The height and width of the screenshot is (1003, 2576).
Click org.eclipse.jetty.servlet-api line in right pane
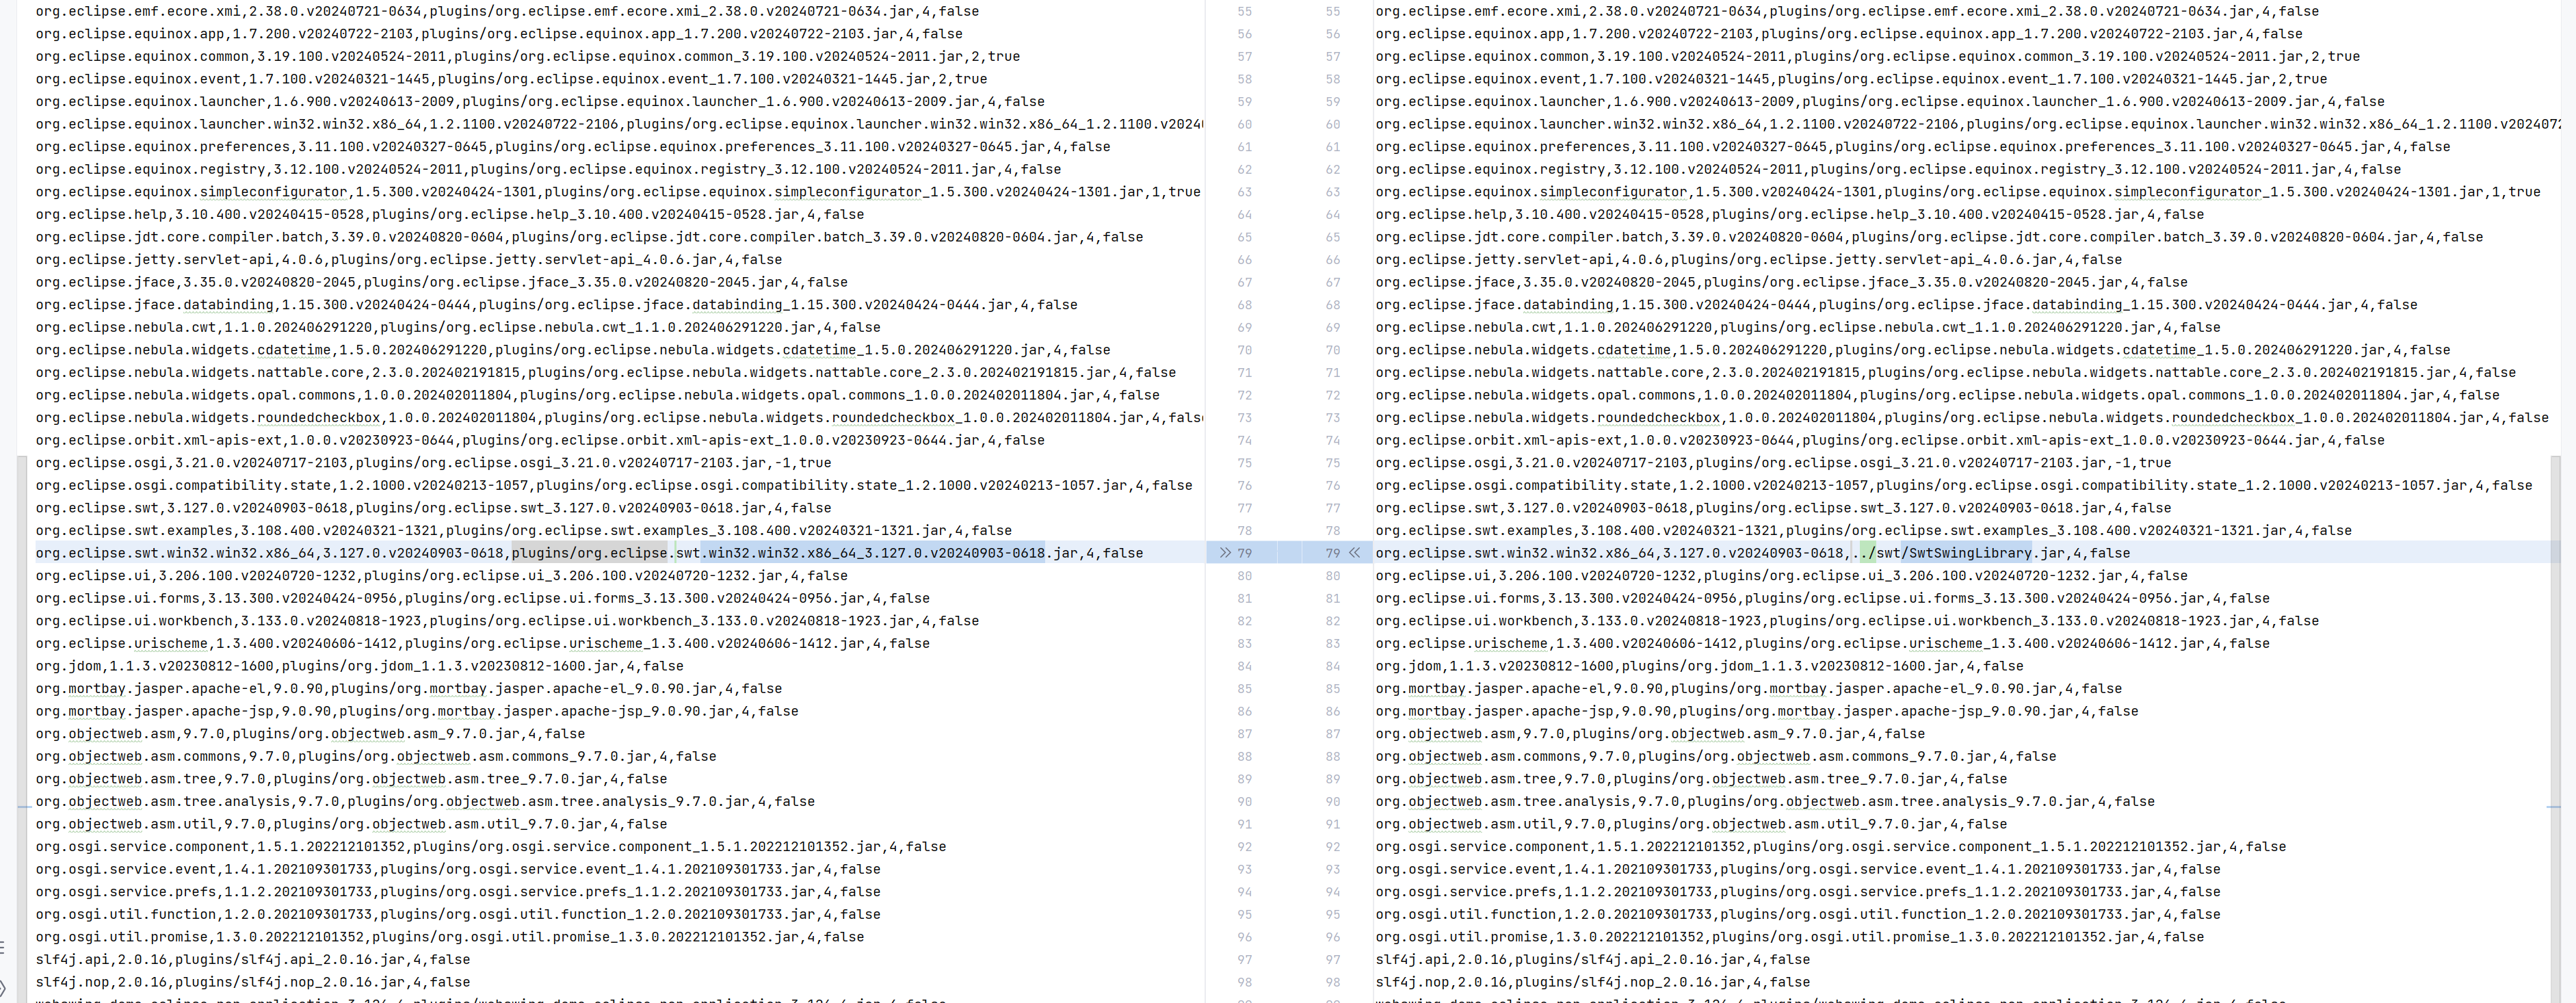click(1749, 260)
